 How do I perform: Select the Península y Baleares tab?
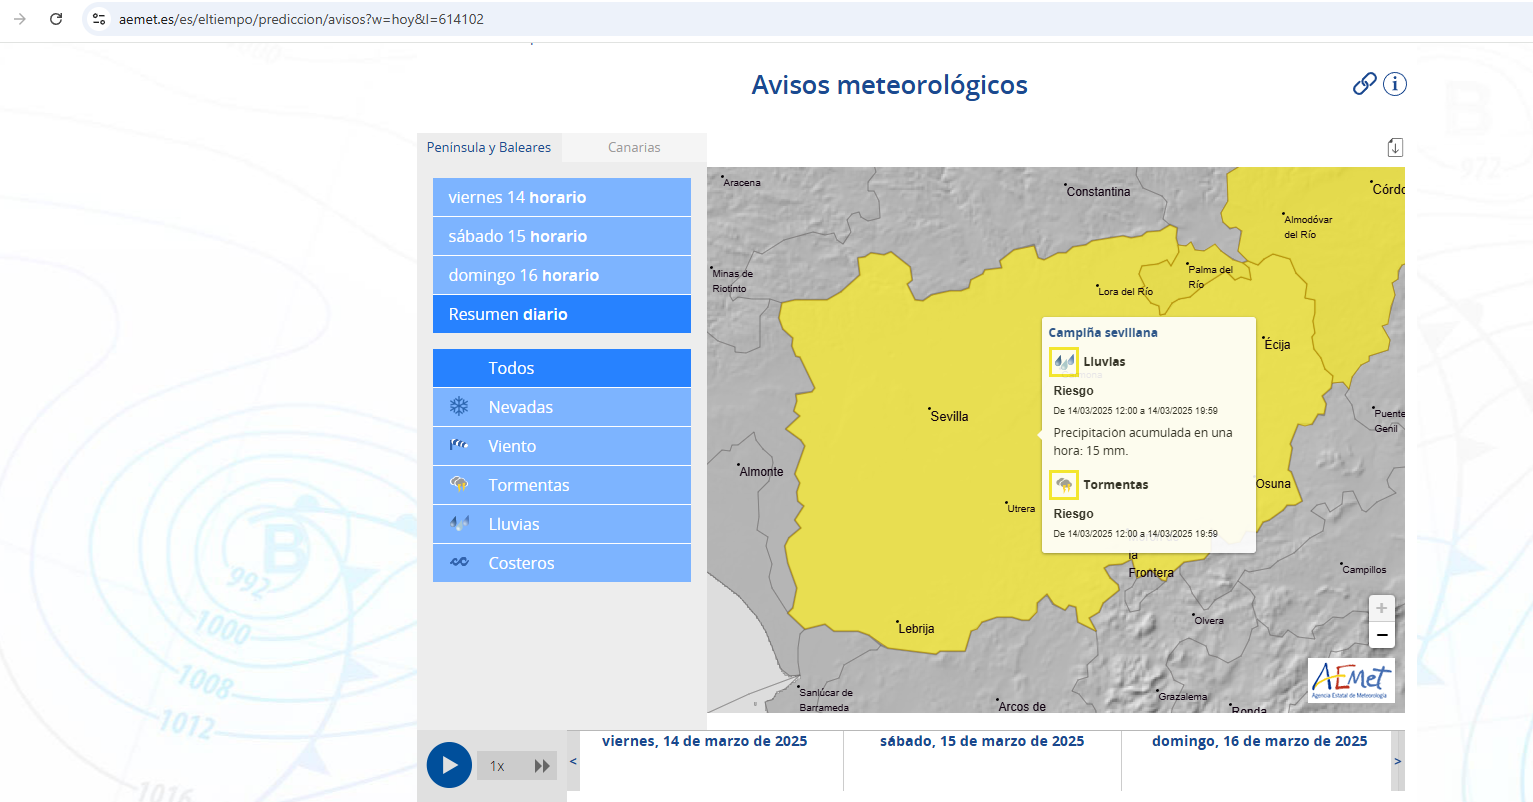[488, 147]
